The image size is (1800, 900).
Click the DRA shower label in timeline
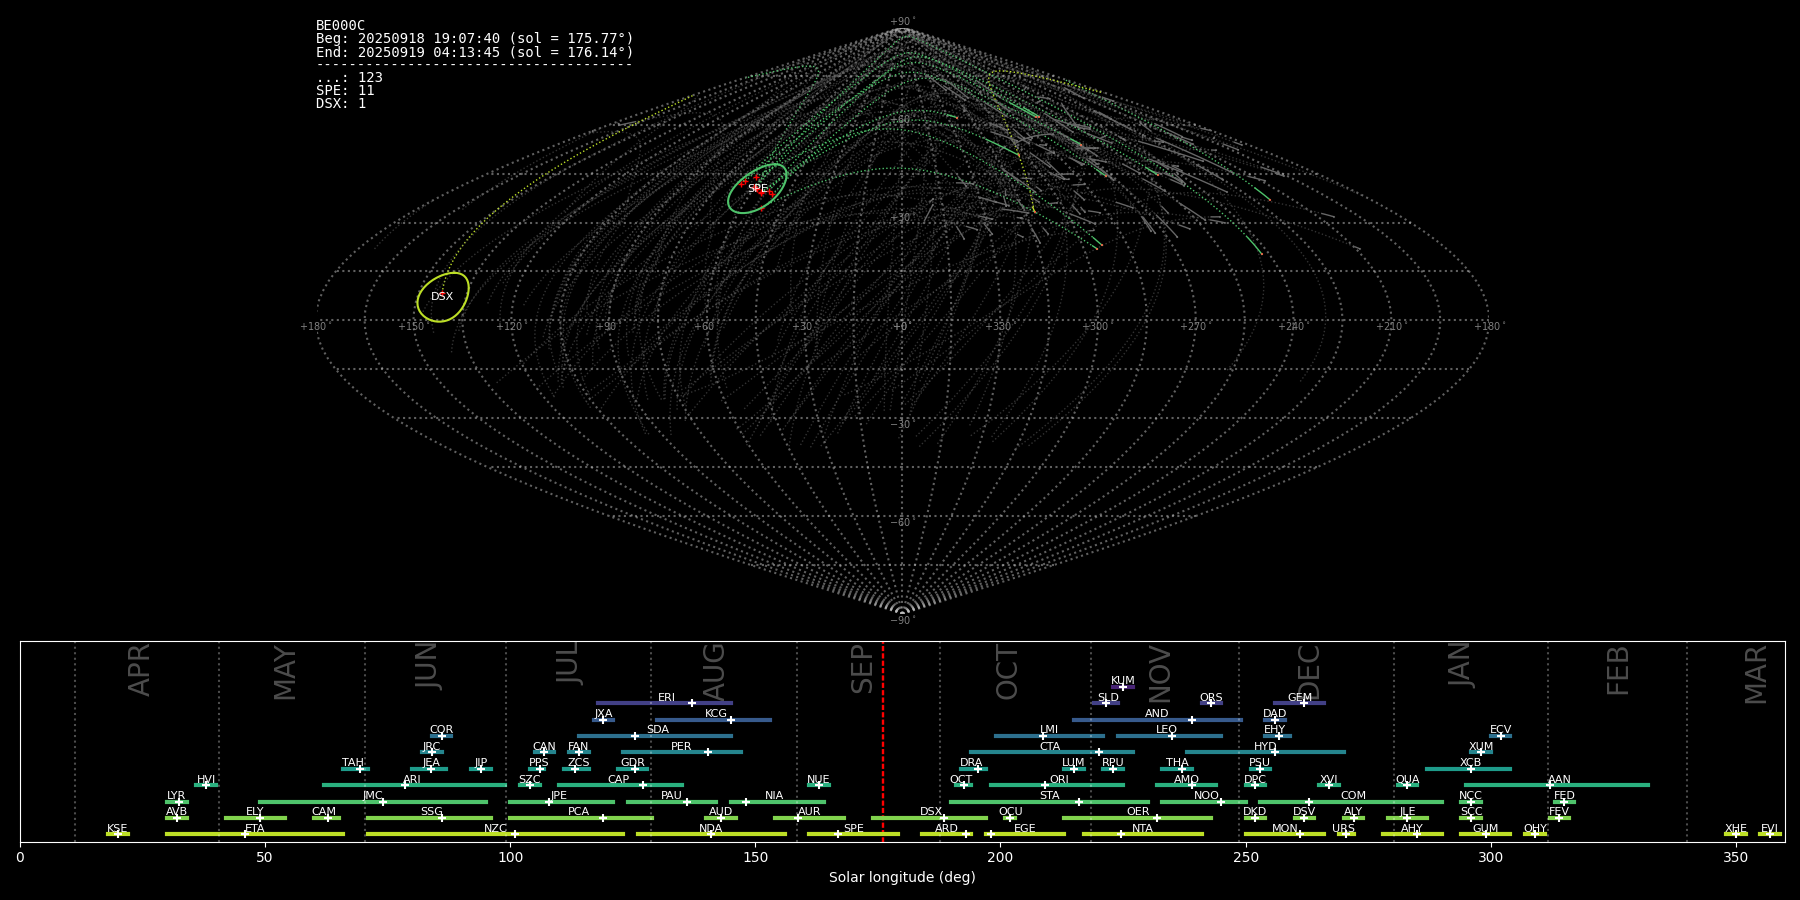tap(971, 763)
